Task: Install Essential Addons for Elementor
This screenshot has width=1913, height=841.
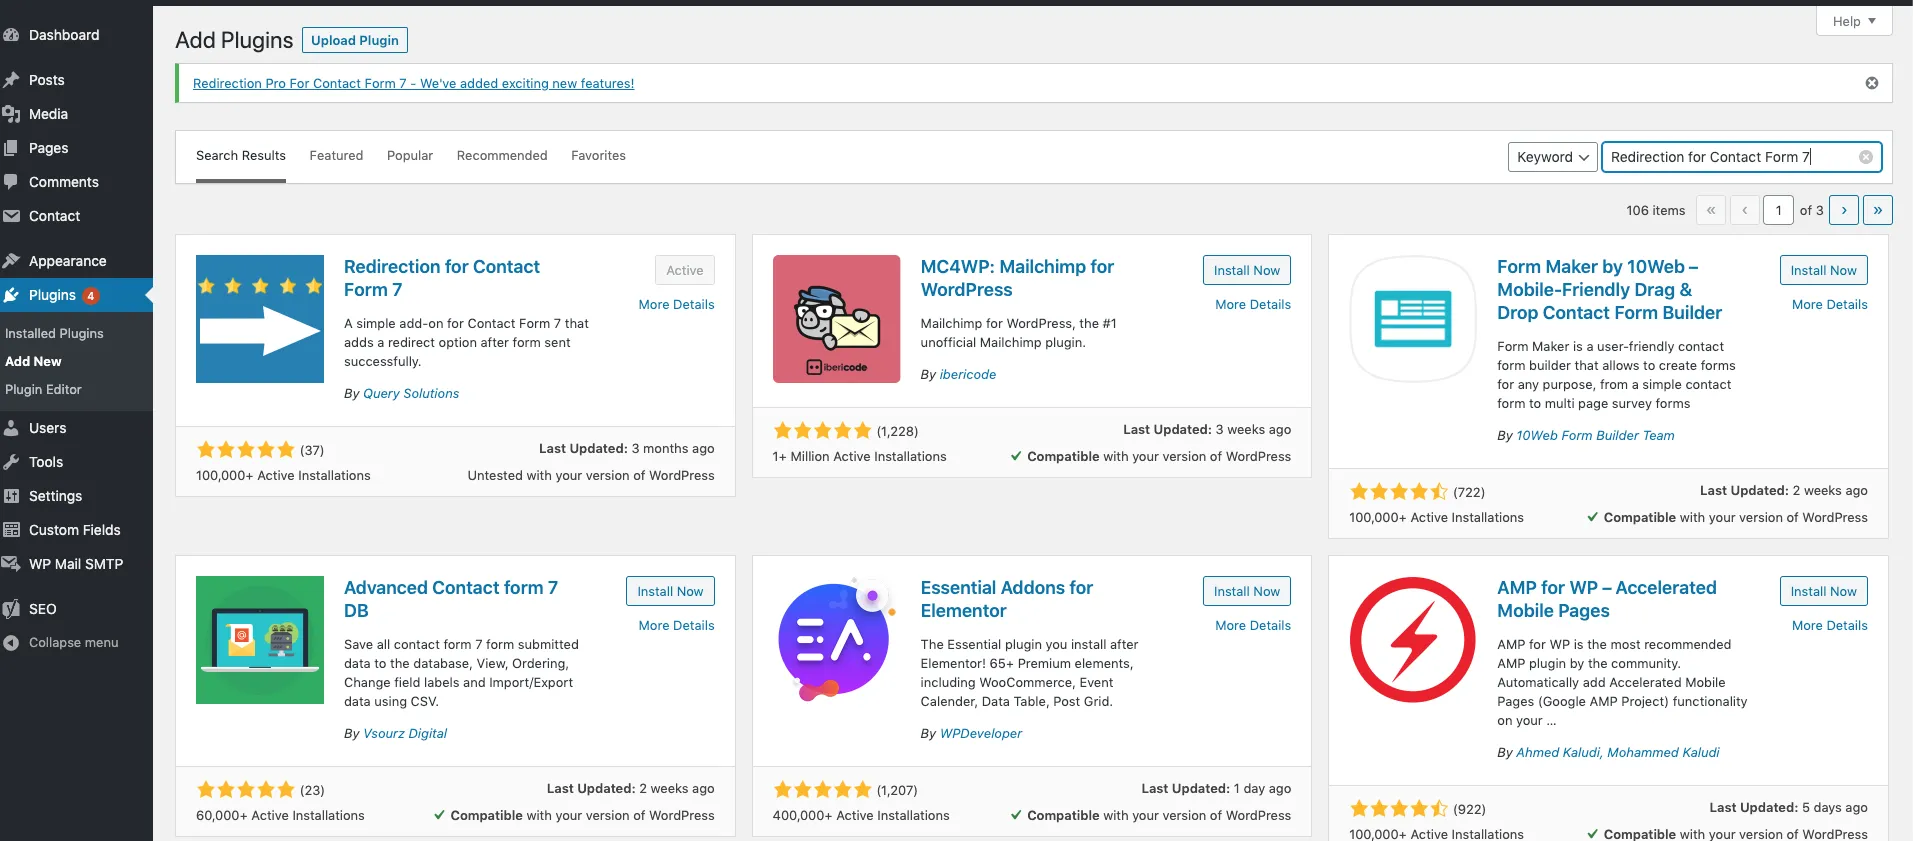Action: tap(1247, 591)
